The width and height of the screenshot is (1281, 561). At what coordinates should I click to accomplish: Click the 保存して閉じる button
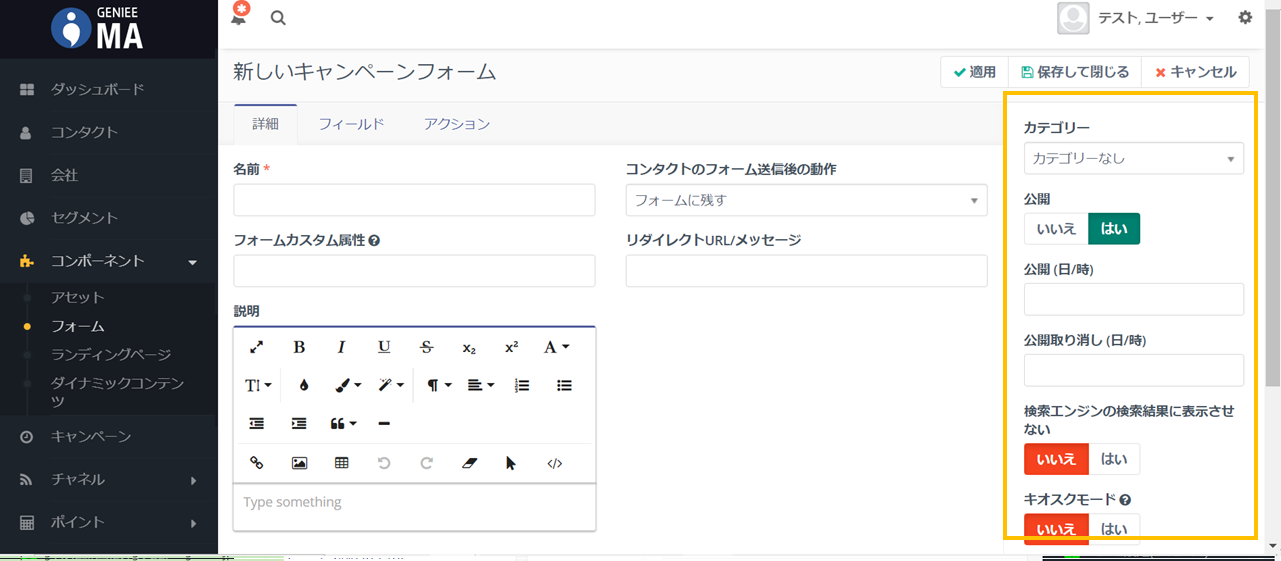[x=1075, y=72]
